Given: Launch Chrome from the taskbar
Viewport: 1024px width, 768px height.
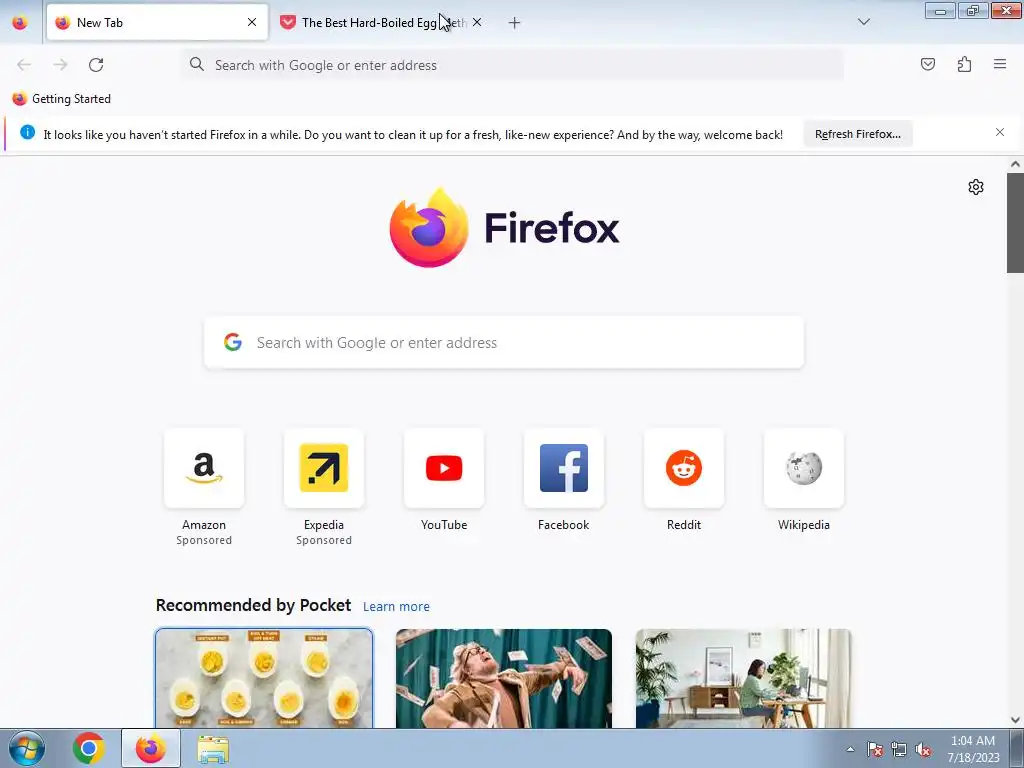Looking at the screenshot, I should 89,748.
